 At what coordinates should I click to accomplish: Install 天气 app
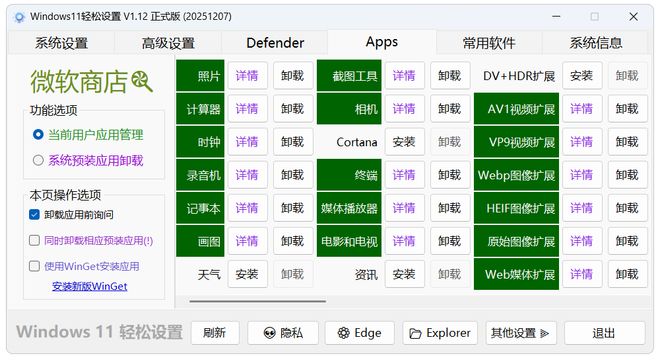click(247, 275)
